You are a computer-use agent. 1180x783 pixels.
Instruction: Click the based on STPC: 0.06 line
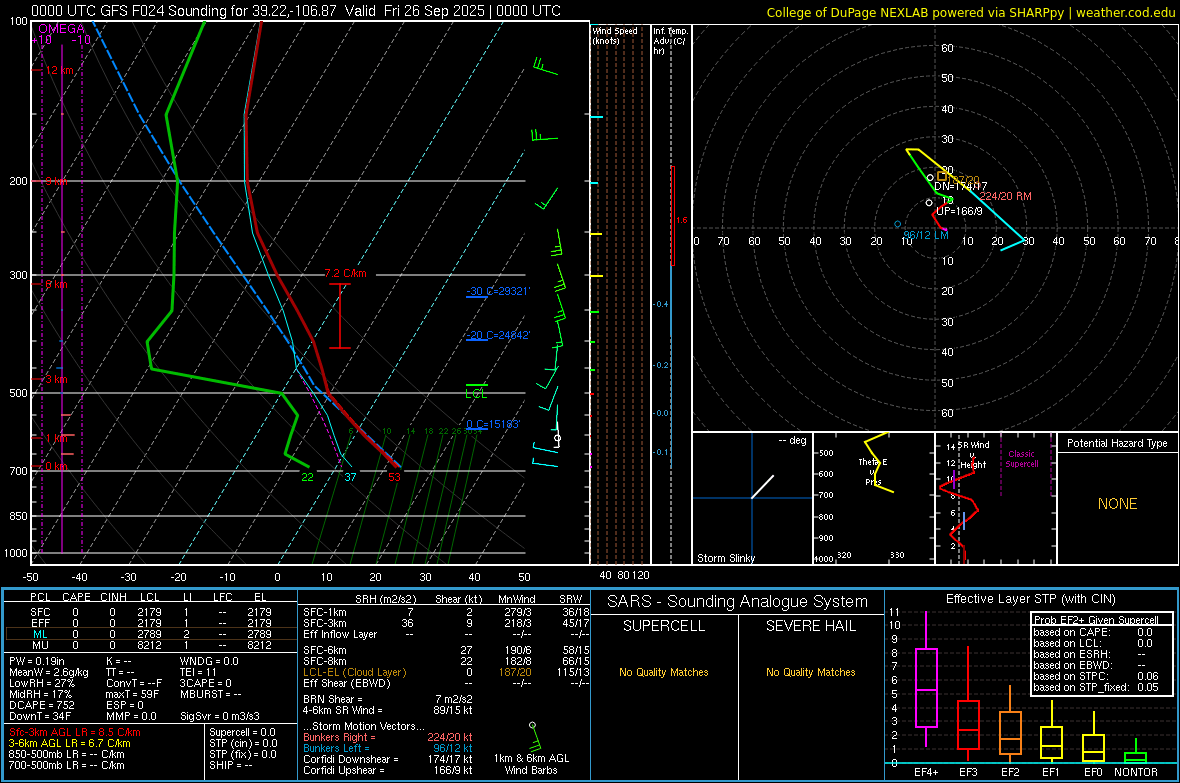[x=1096, y=676]
